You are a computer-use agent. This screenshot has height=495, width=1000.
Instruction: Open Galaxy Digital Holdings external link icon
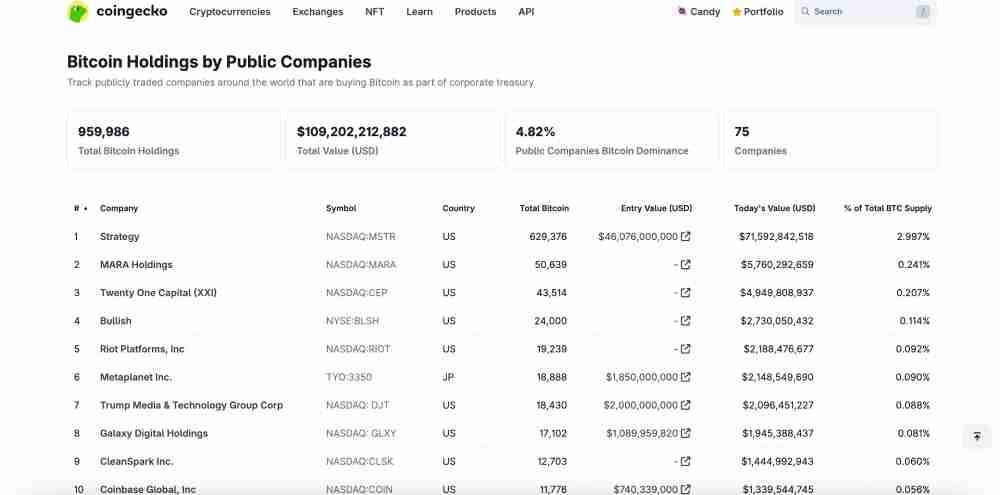click(686, 433)
